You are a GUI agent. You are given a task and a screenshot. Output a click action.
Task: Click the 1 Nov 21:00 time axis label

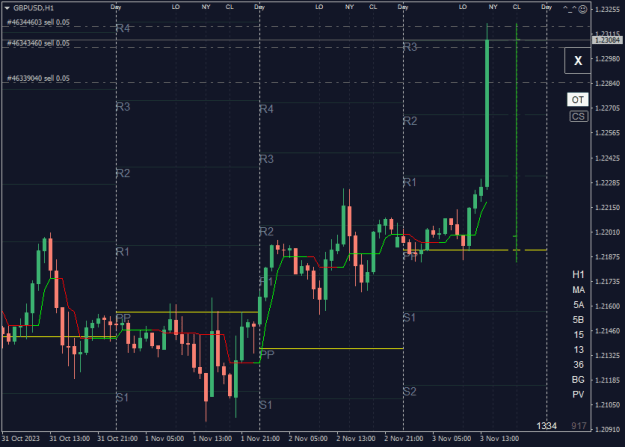tap(260, 439)
